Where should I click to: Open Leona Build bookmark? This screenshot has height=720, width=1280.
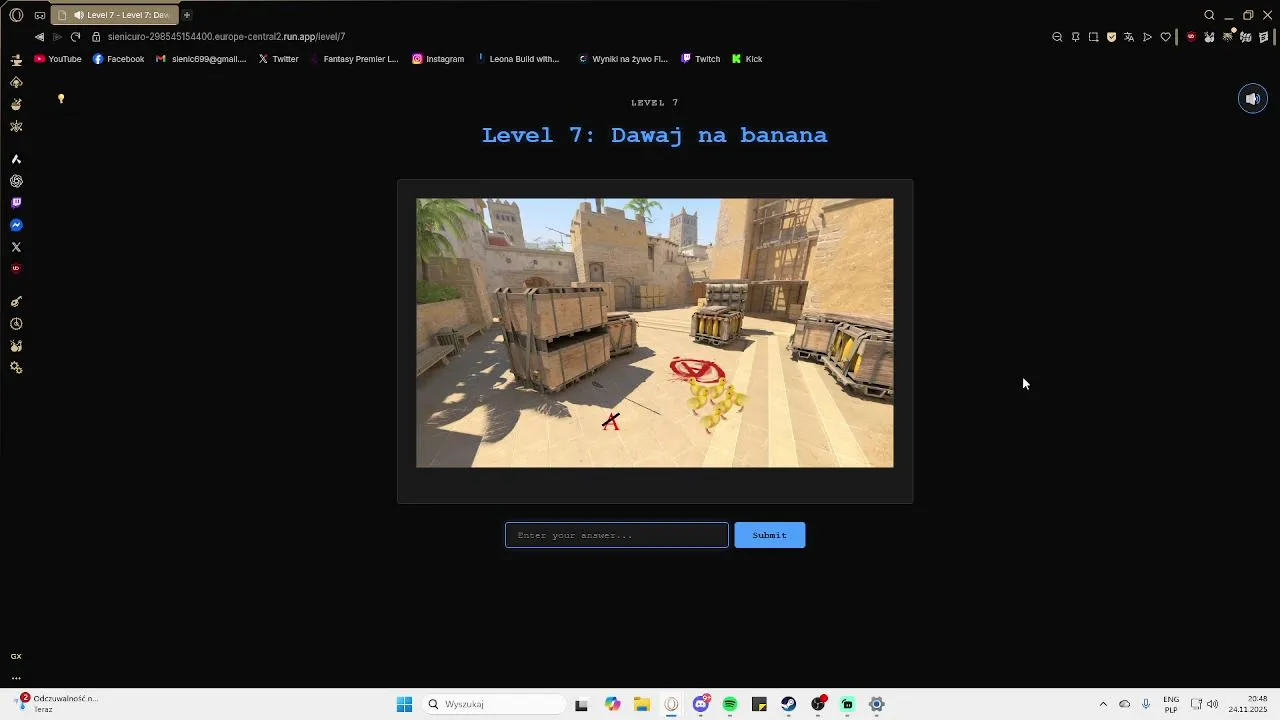[517, 59]
